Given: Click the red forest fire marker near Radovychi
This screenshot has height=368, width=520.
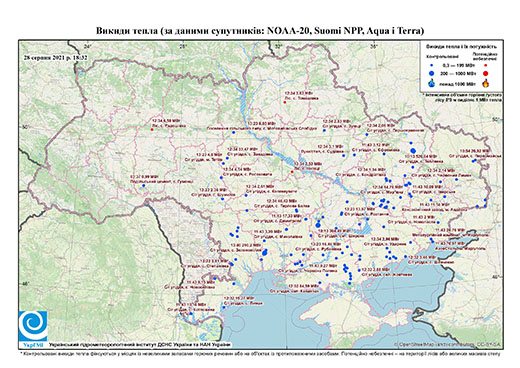Looking at the screenshot, I should click(x=152, y=130).
